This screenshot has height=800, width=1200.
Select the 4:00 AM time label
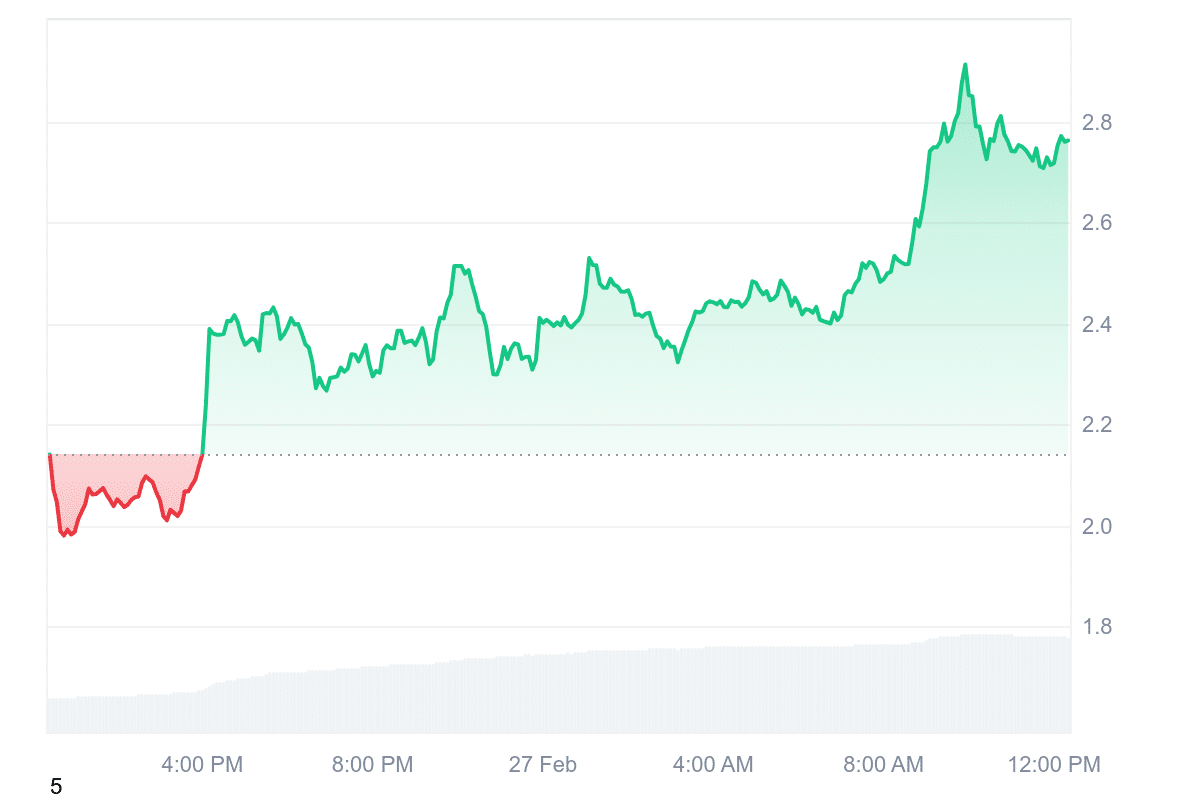click(713, 765)
